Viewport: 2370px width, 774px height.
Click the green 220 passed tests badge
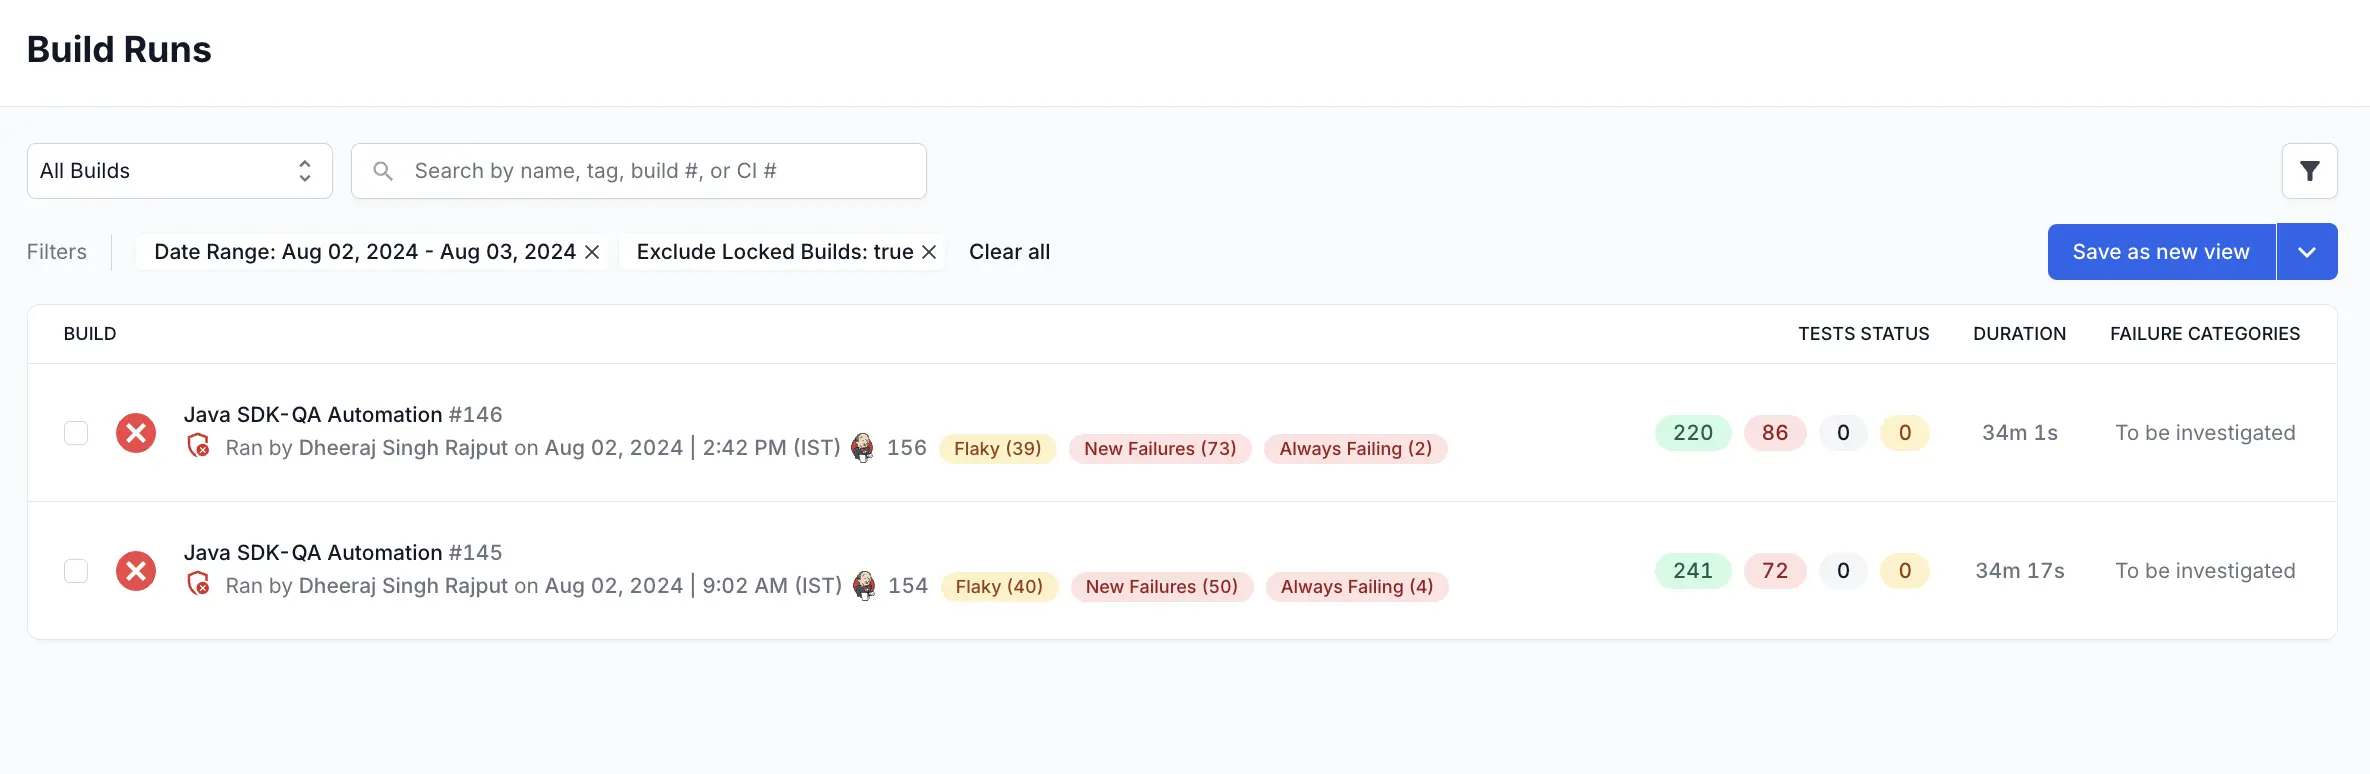tap(1693, 433)
